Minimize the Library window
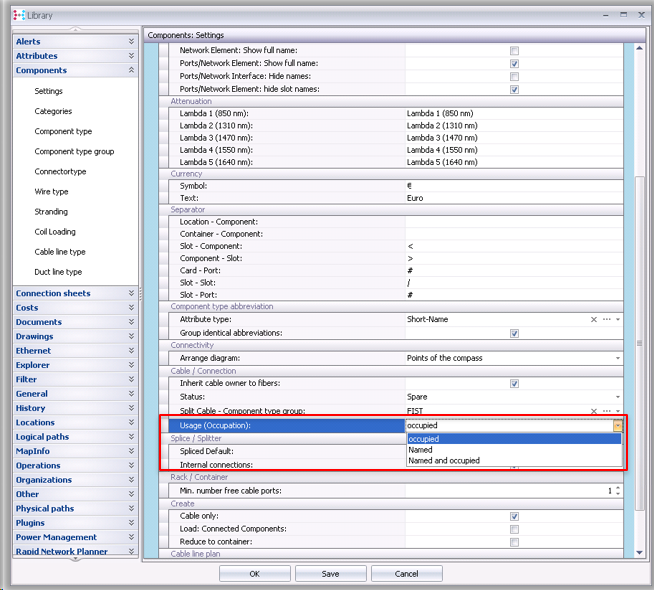The width and height of the screenshot is (654, 590). click(x=606, y=15)
